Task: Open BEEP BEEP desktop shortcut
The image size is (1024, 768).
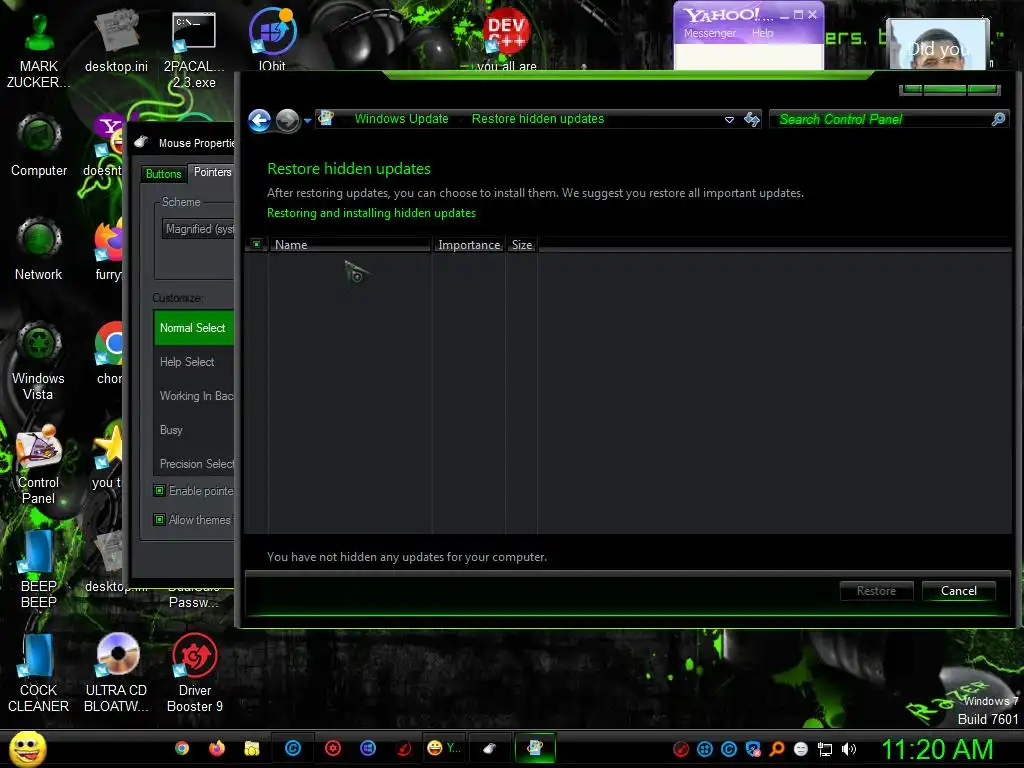Action: coord(39,569)
